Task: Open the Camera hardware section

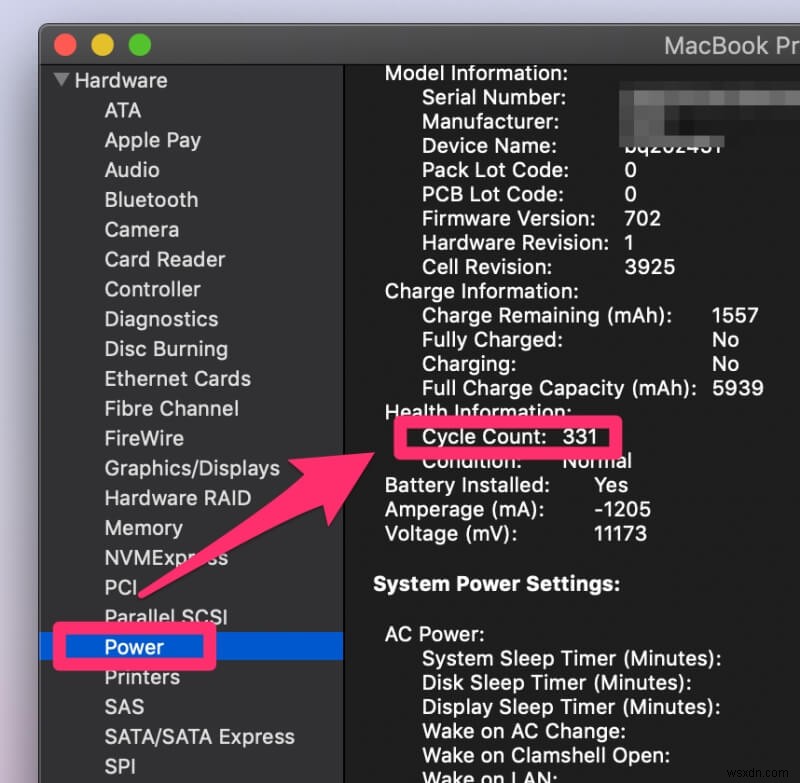Action: 141,229
